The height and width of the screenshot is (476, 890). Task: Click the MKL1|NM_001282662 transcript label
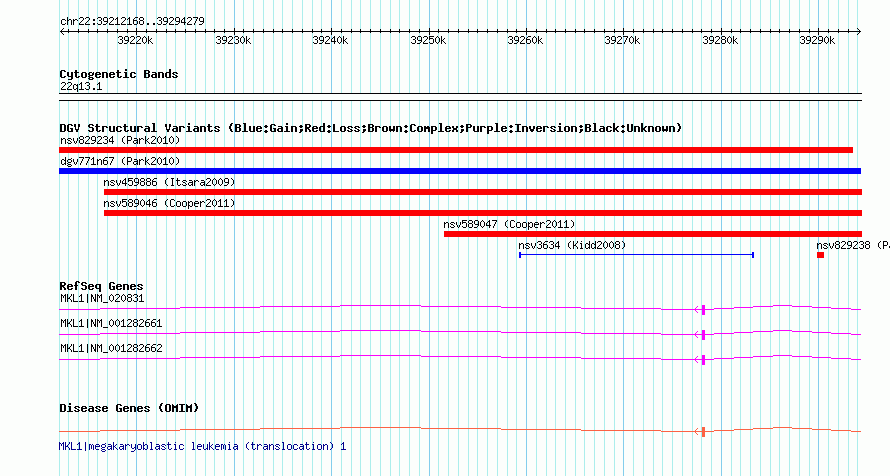(x=111, y=348)
